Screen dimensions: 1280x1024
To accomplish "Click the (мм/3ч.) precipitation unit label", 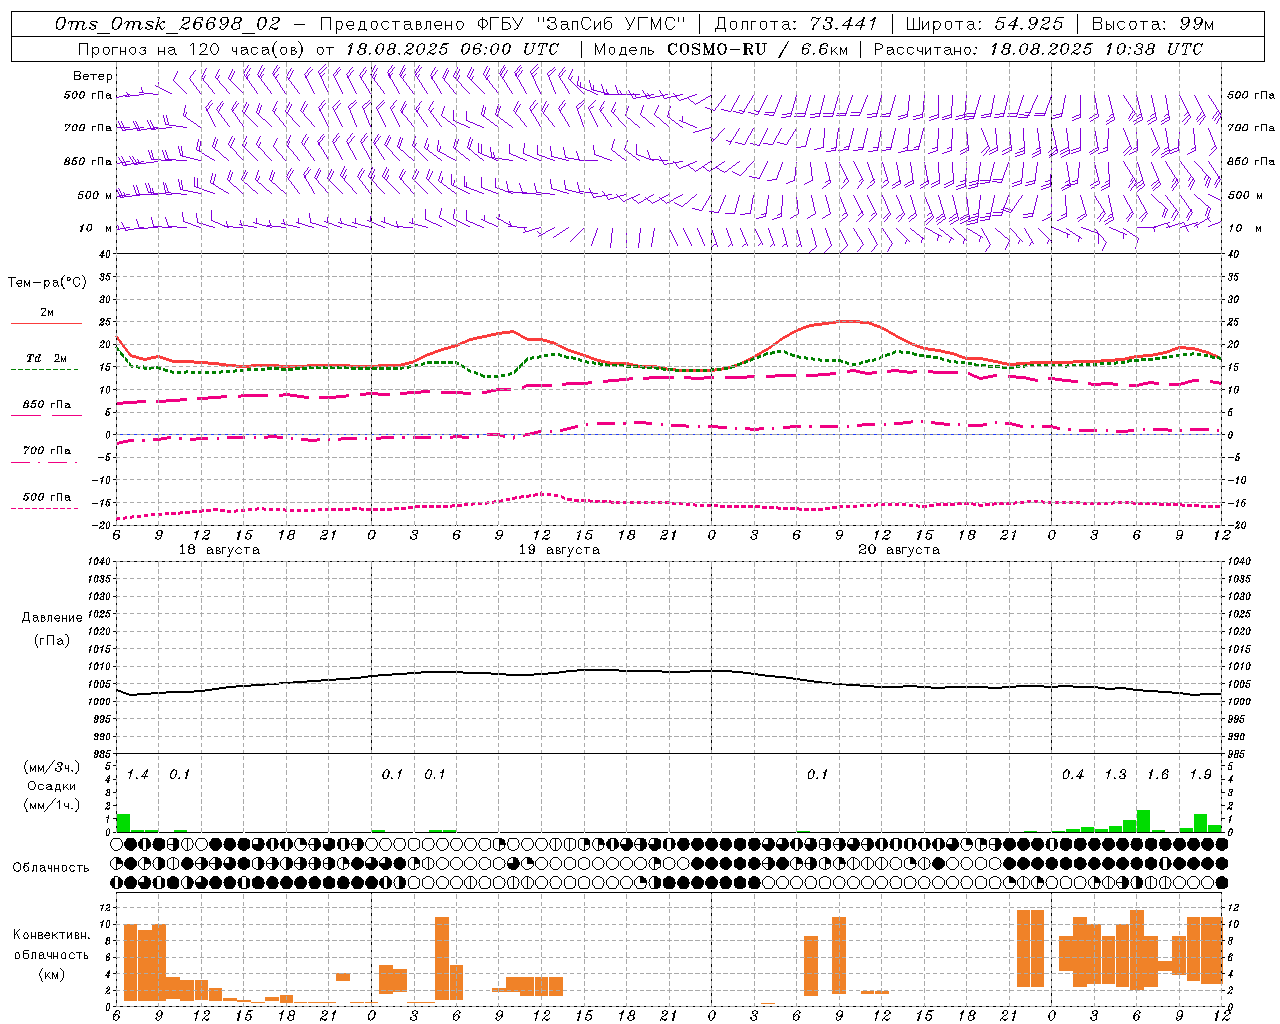I will 51,768.
